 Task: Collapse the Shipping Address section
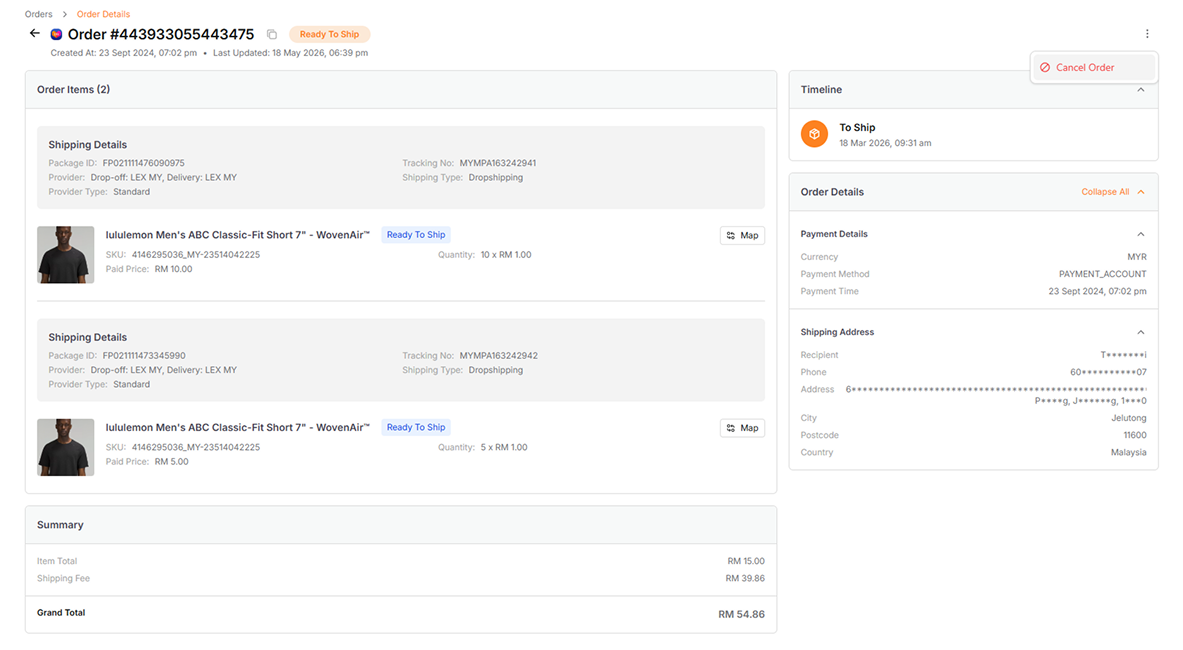click(x=1141, y=333)
